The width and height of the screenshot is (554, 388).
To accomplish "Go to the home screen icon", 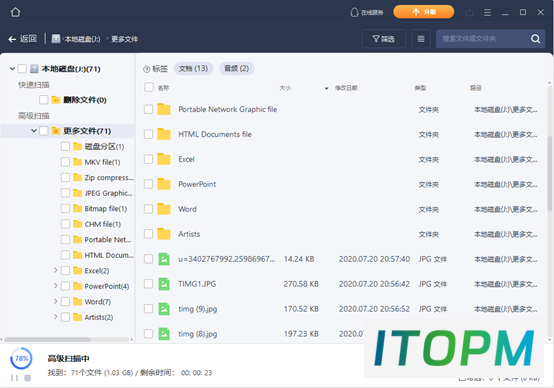I will (x=15, y=12).
